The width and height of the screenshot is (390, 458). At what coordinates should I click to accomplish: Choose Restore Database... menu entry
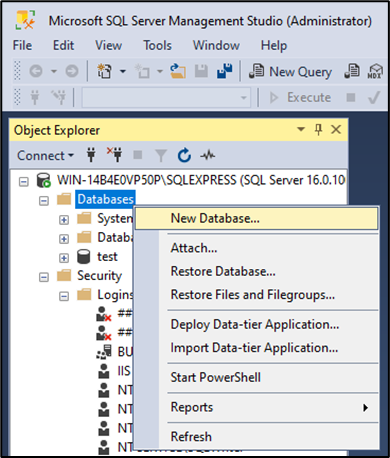point(223,271)
